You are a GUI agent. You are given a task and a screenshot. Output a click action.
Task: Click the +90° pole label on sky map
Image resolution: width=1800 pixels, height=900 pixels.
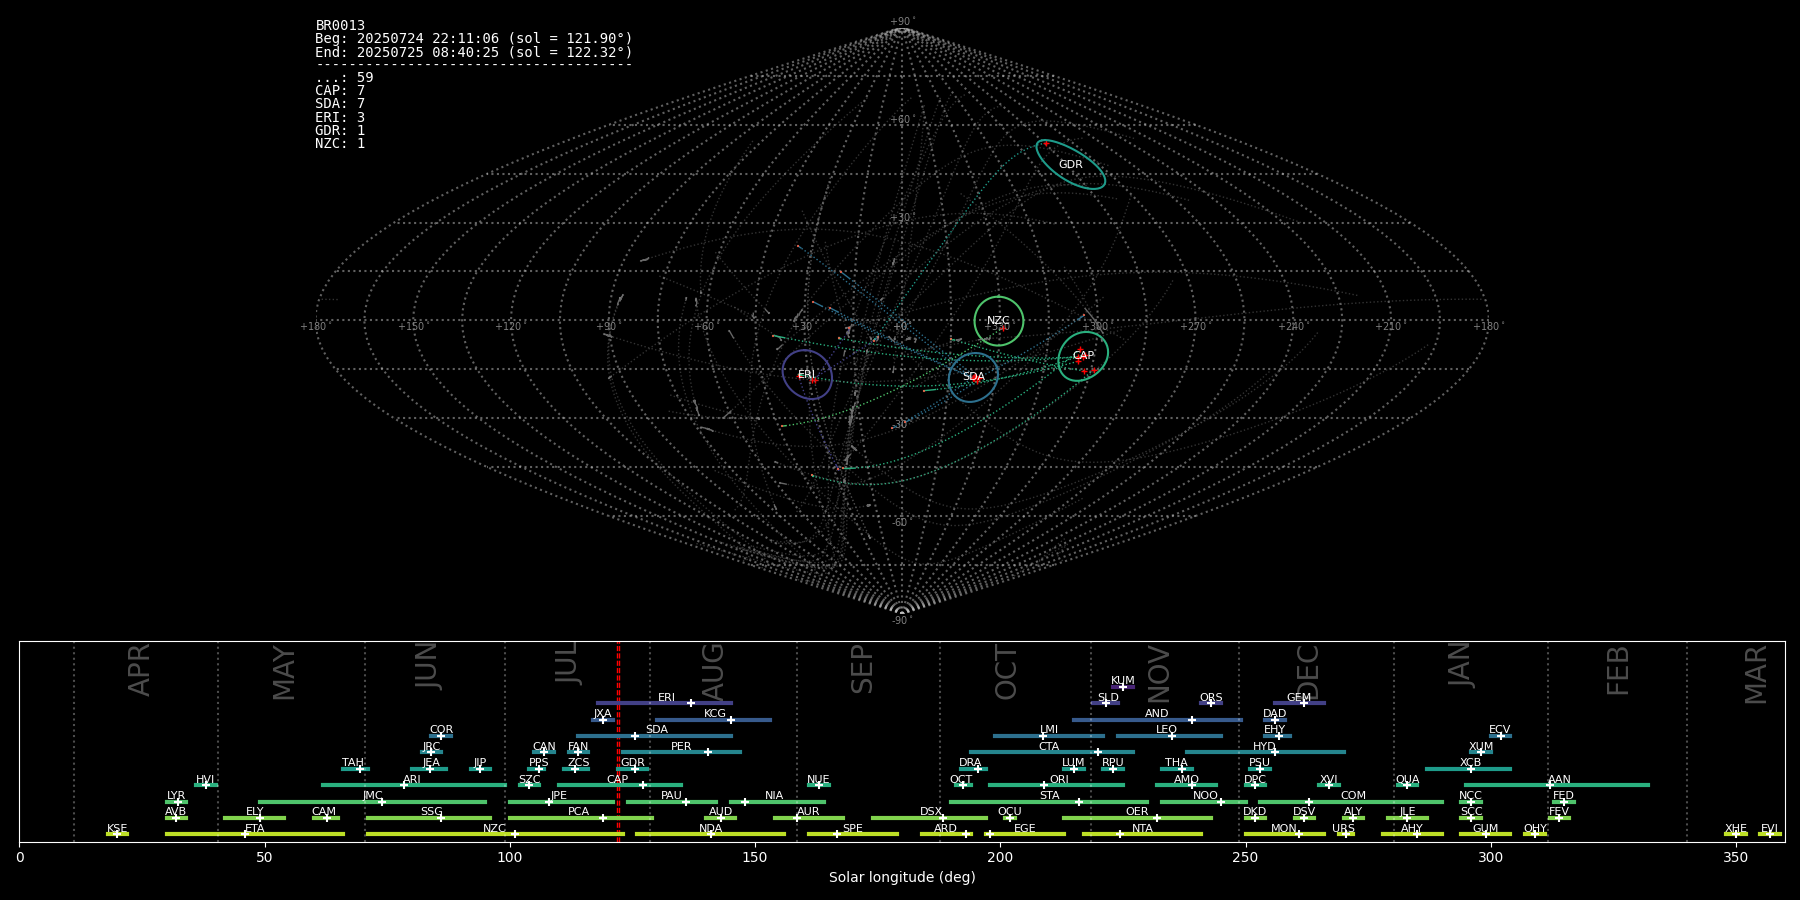[902, 21]
